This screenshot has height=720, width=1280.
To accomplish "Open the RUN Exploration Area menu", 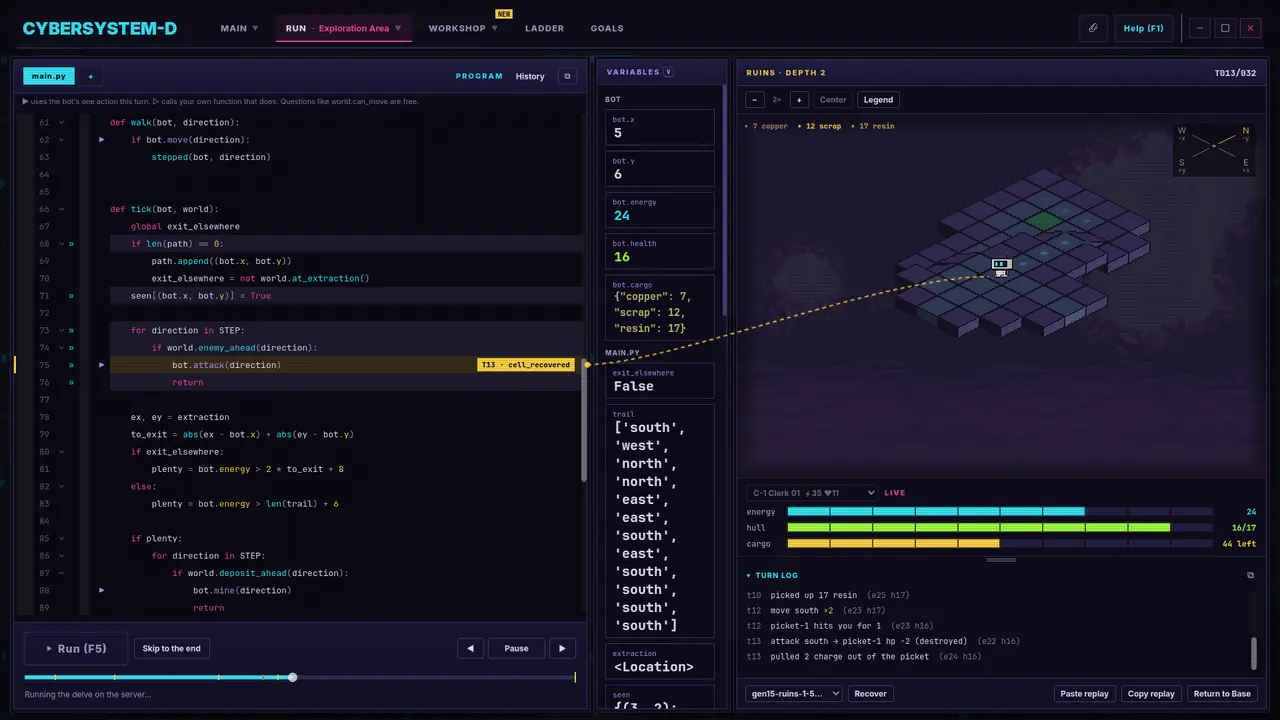I will 343,28.
